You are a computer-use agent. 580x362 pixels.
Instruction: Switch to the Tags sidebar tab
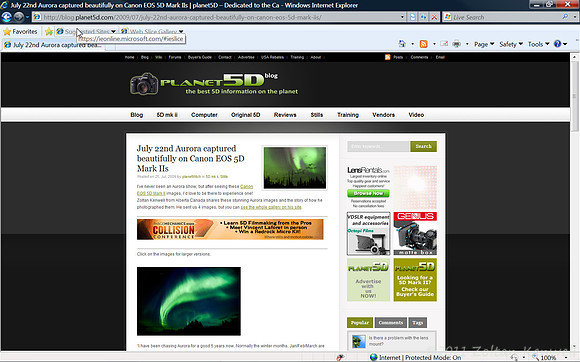click(x=418, y=322)
